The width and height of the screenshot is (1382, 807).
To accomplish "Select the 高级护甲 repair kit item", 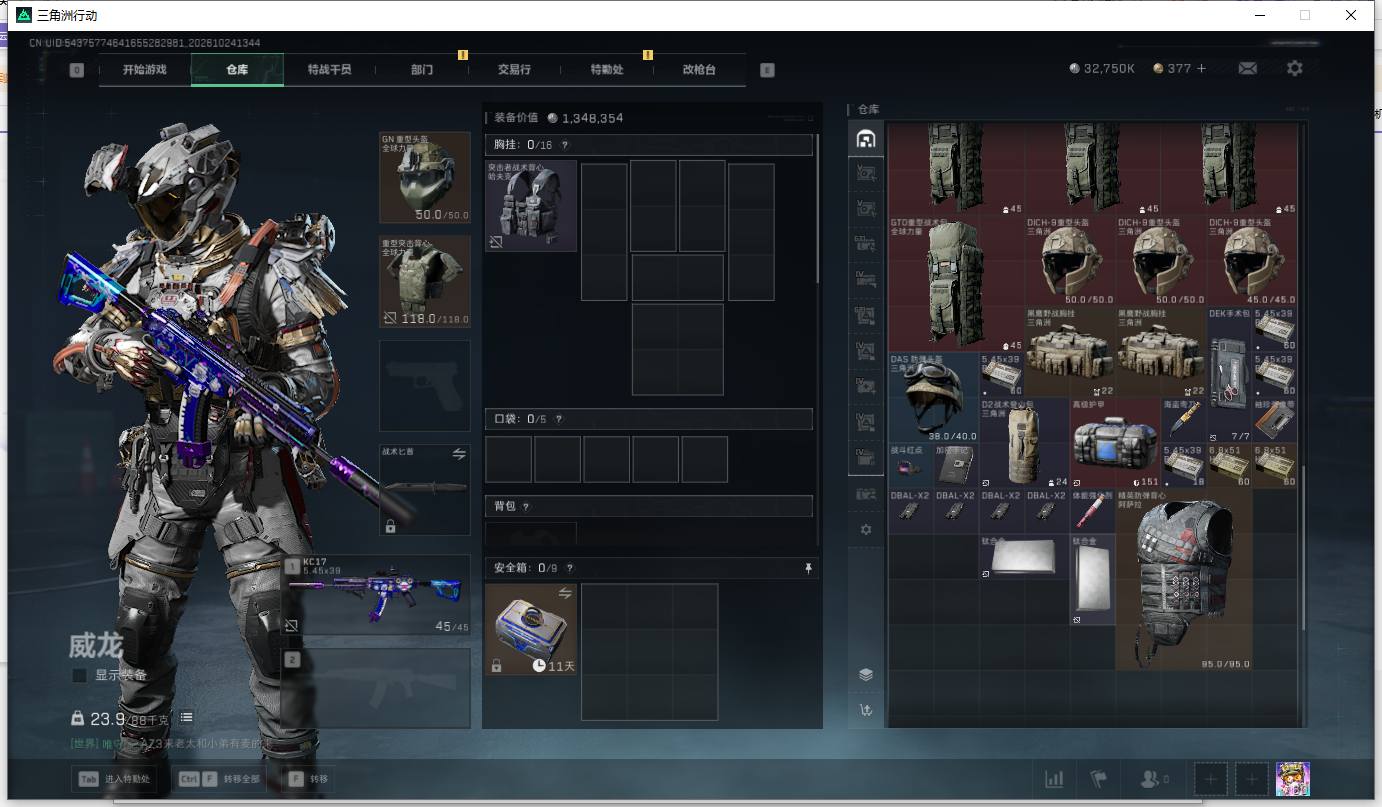I will click(1115, 442).
